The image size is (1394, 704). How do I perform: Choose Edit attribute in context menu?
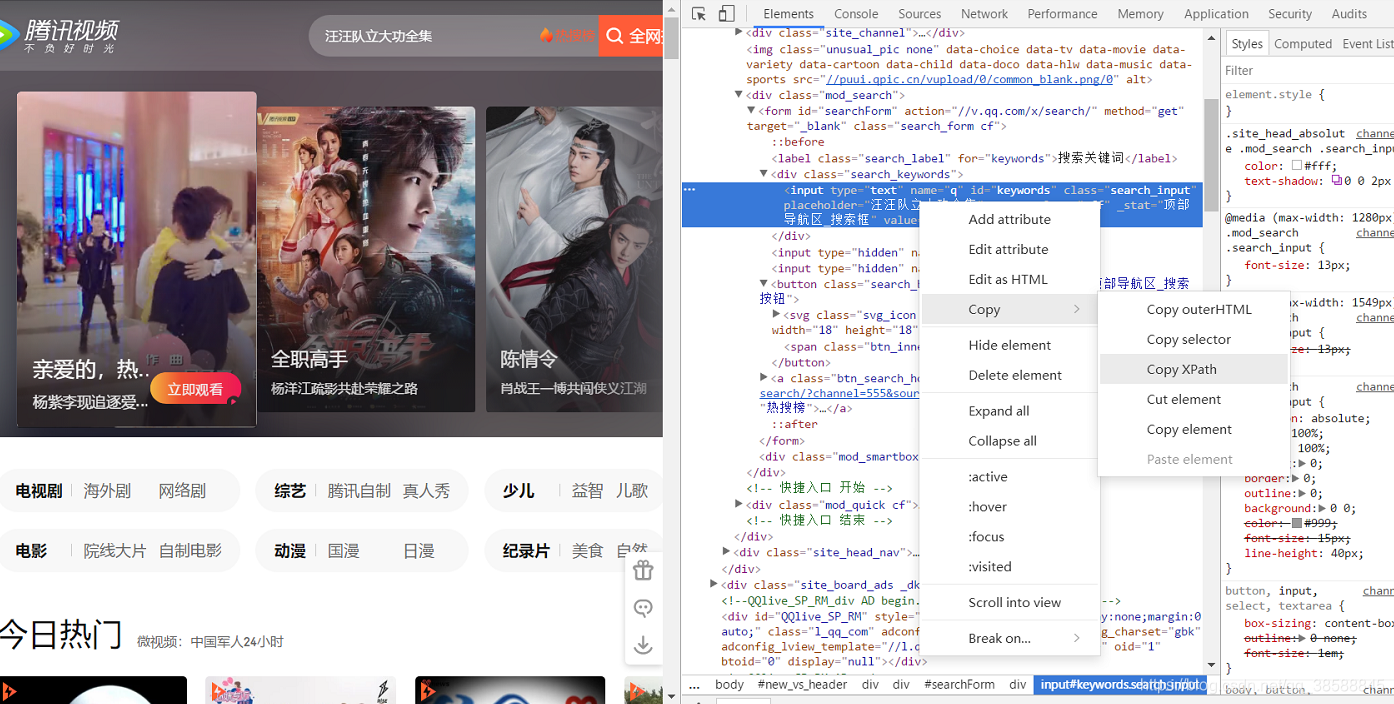(x=1009, y=249)
